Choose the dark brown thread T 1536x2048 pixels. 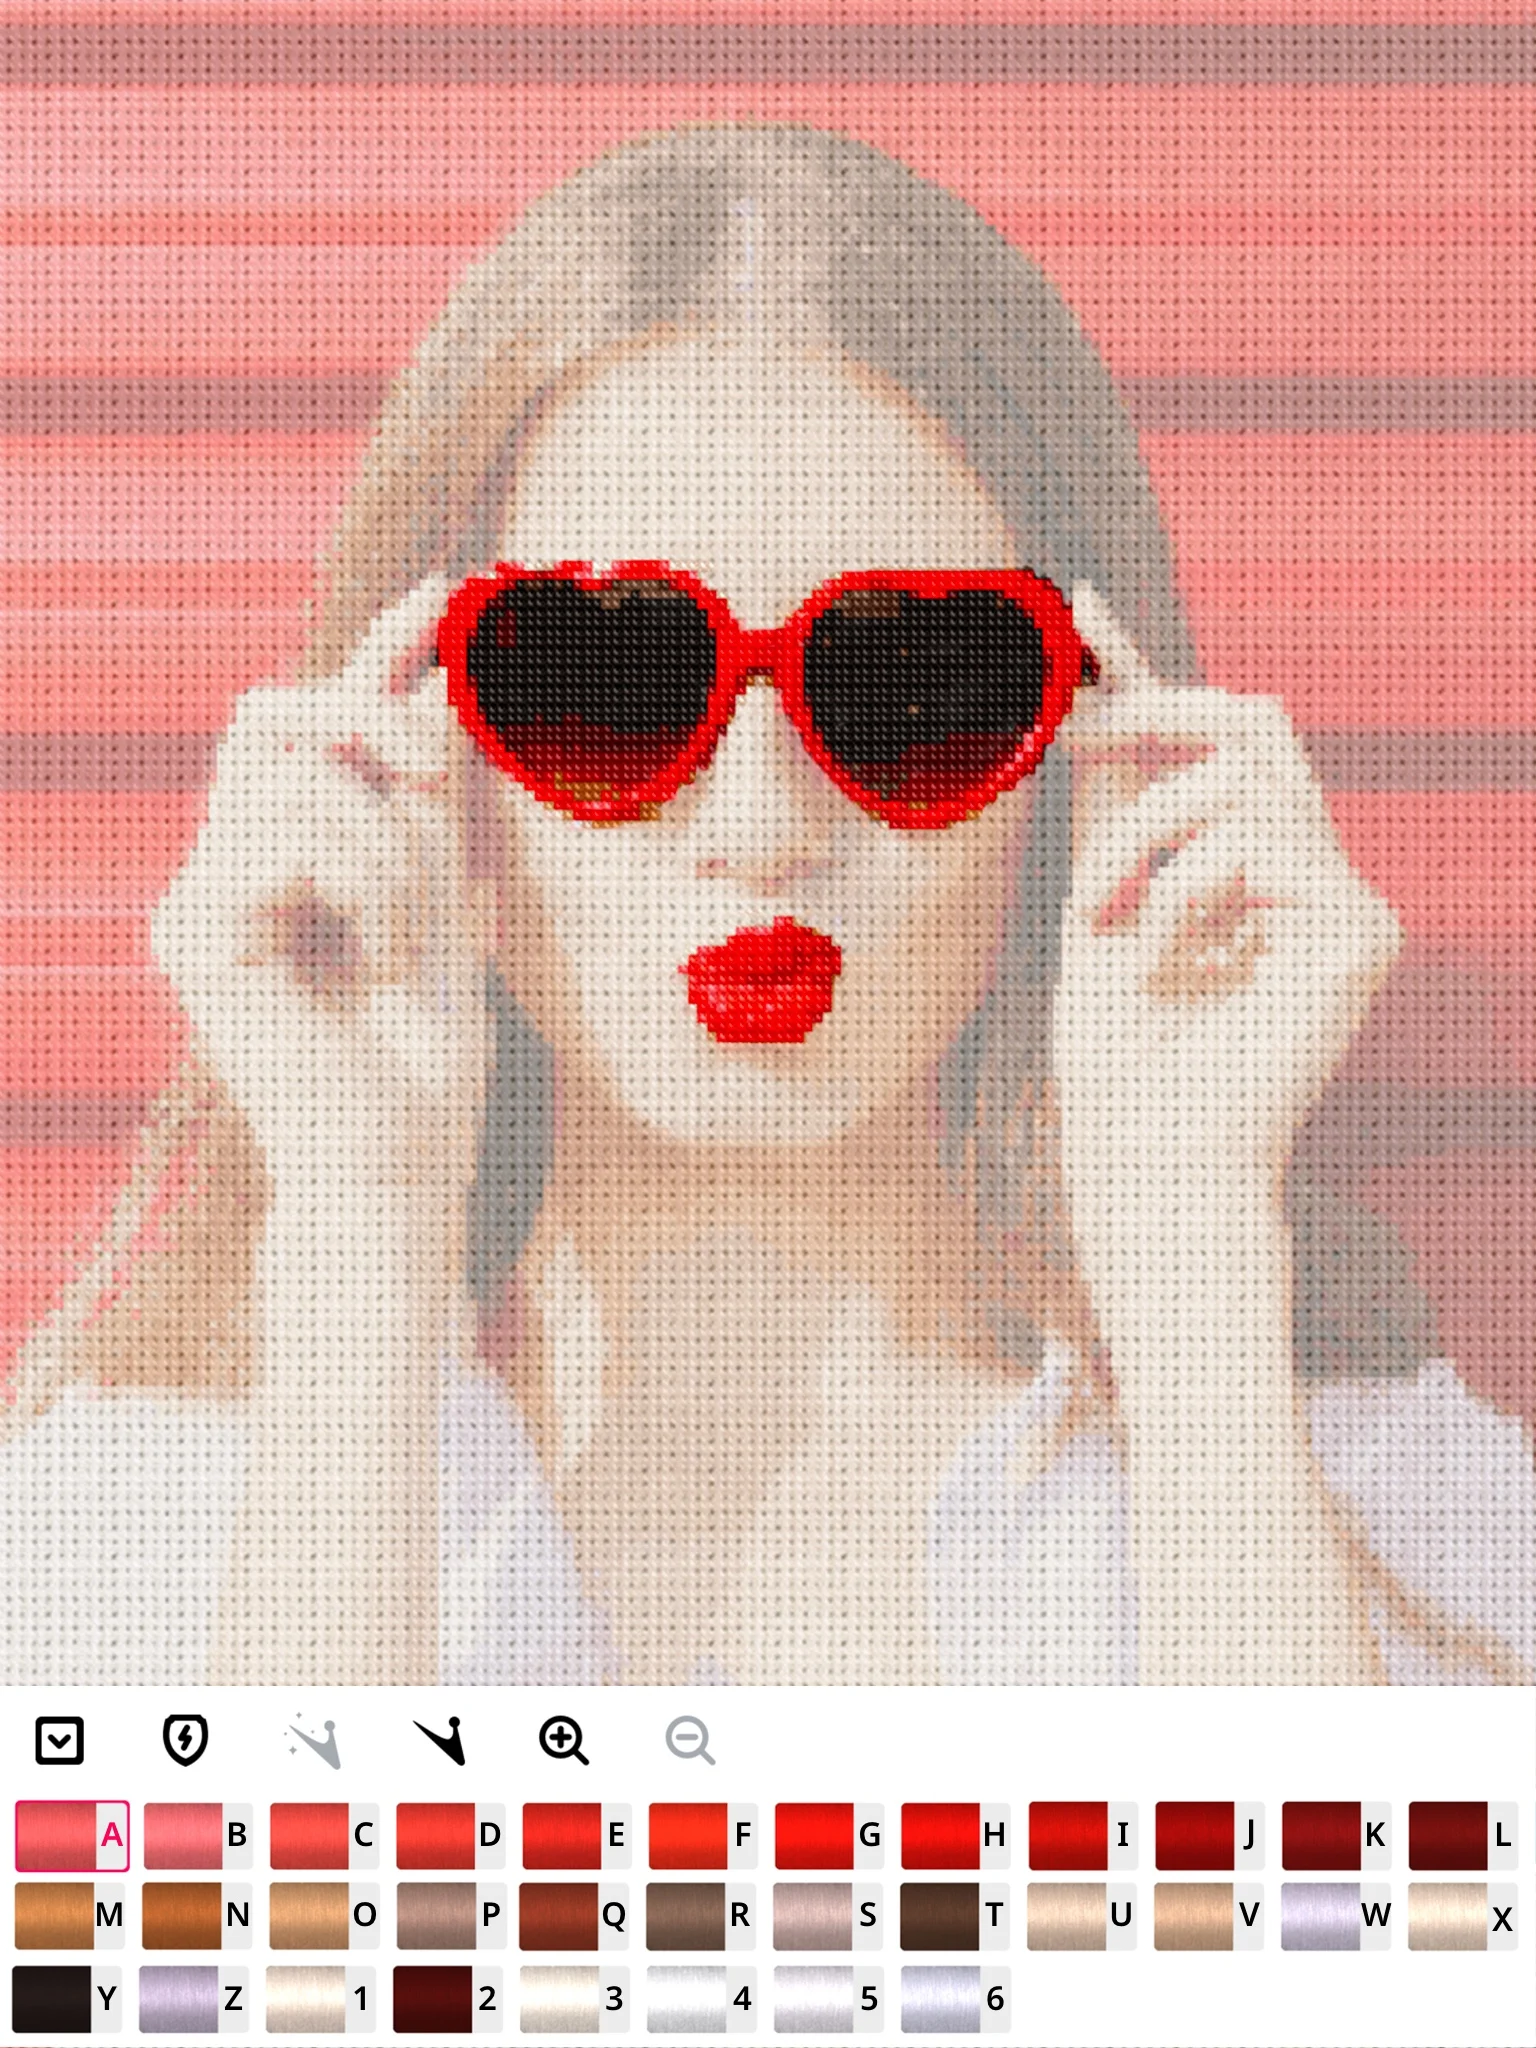tap(954, 1915)
